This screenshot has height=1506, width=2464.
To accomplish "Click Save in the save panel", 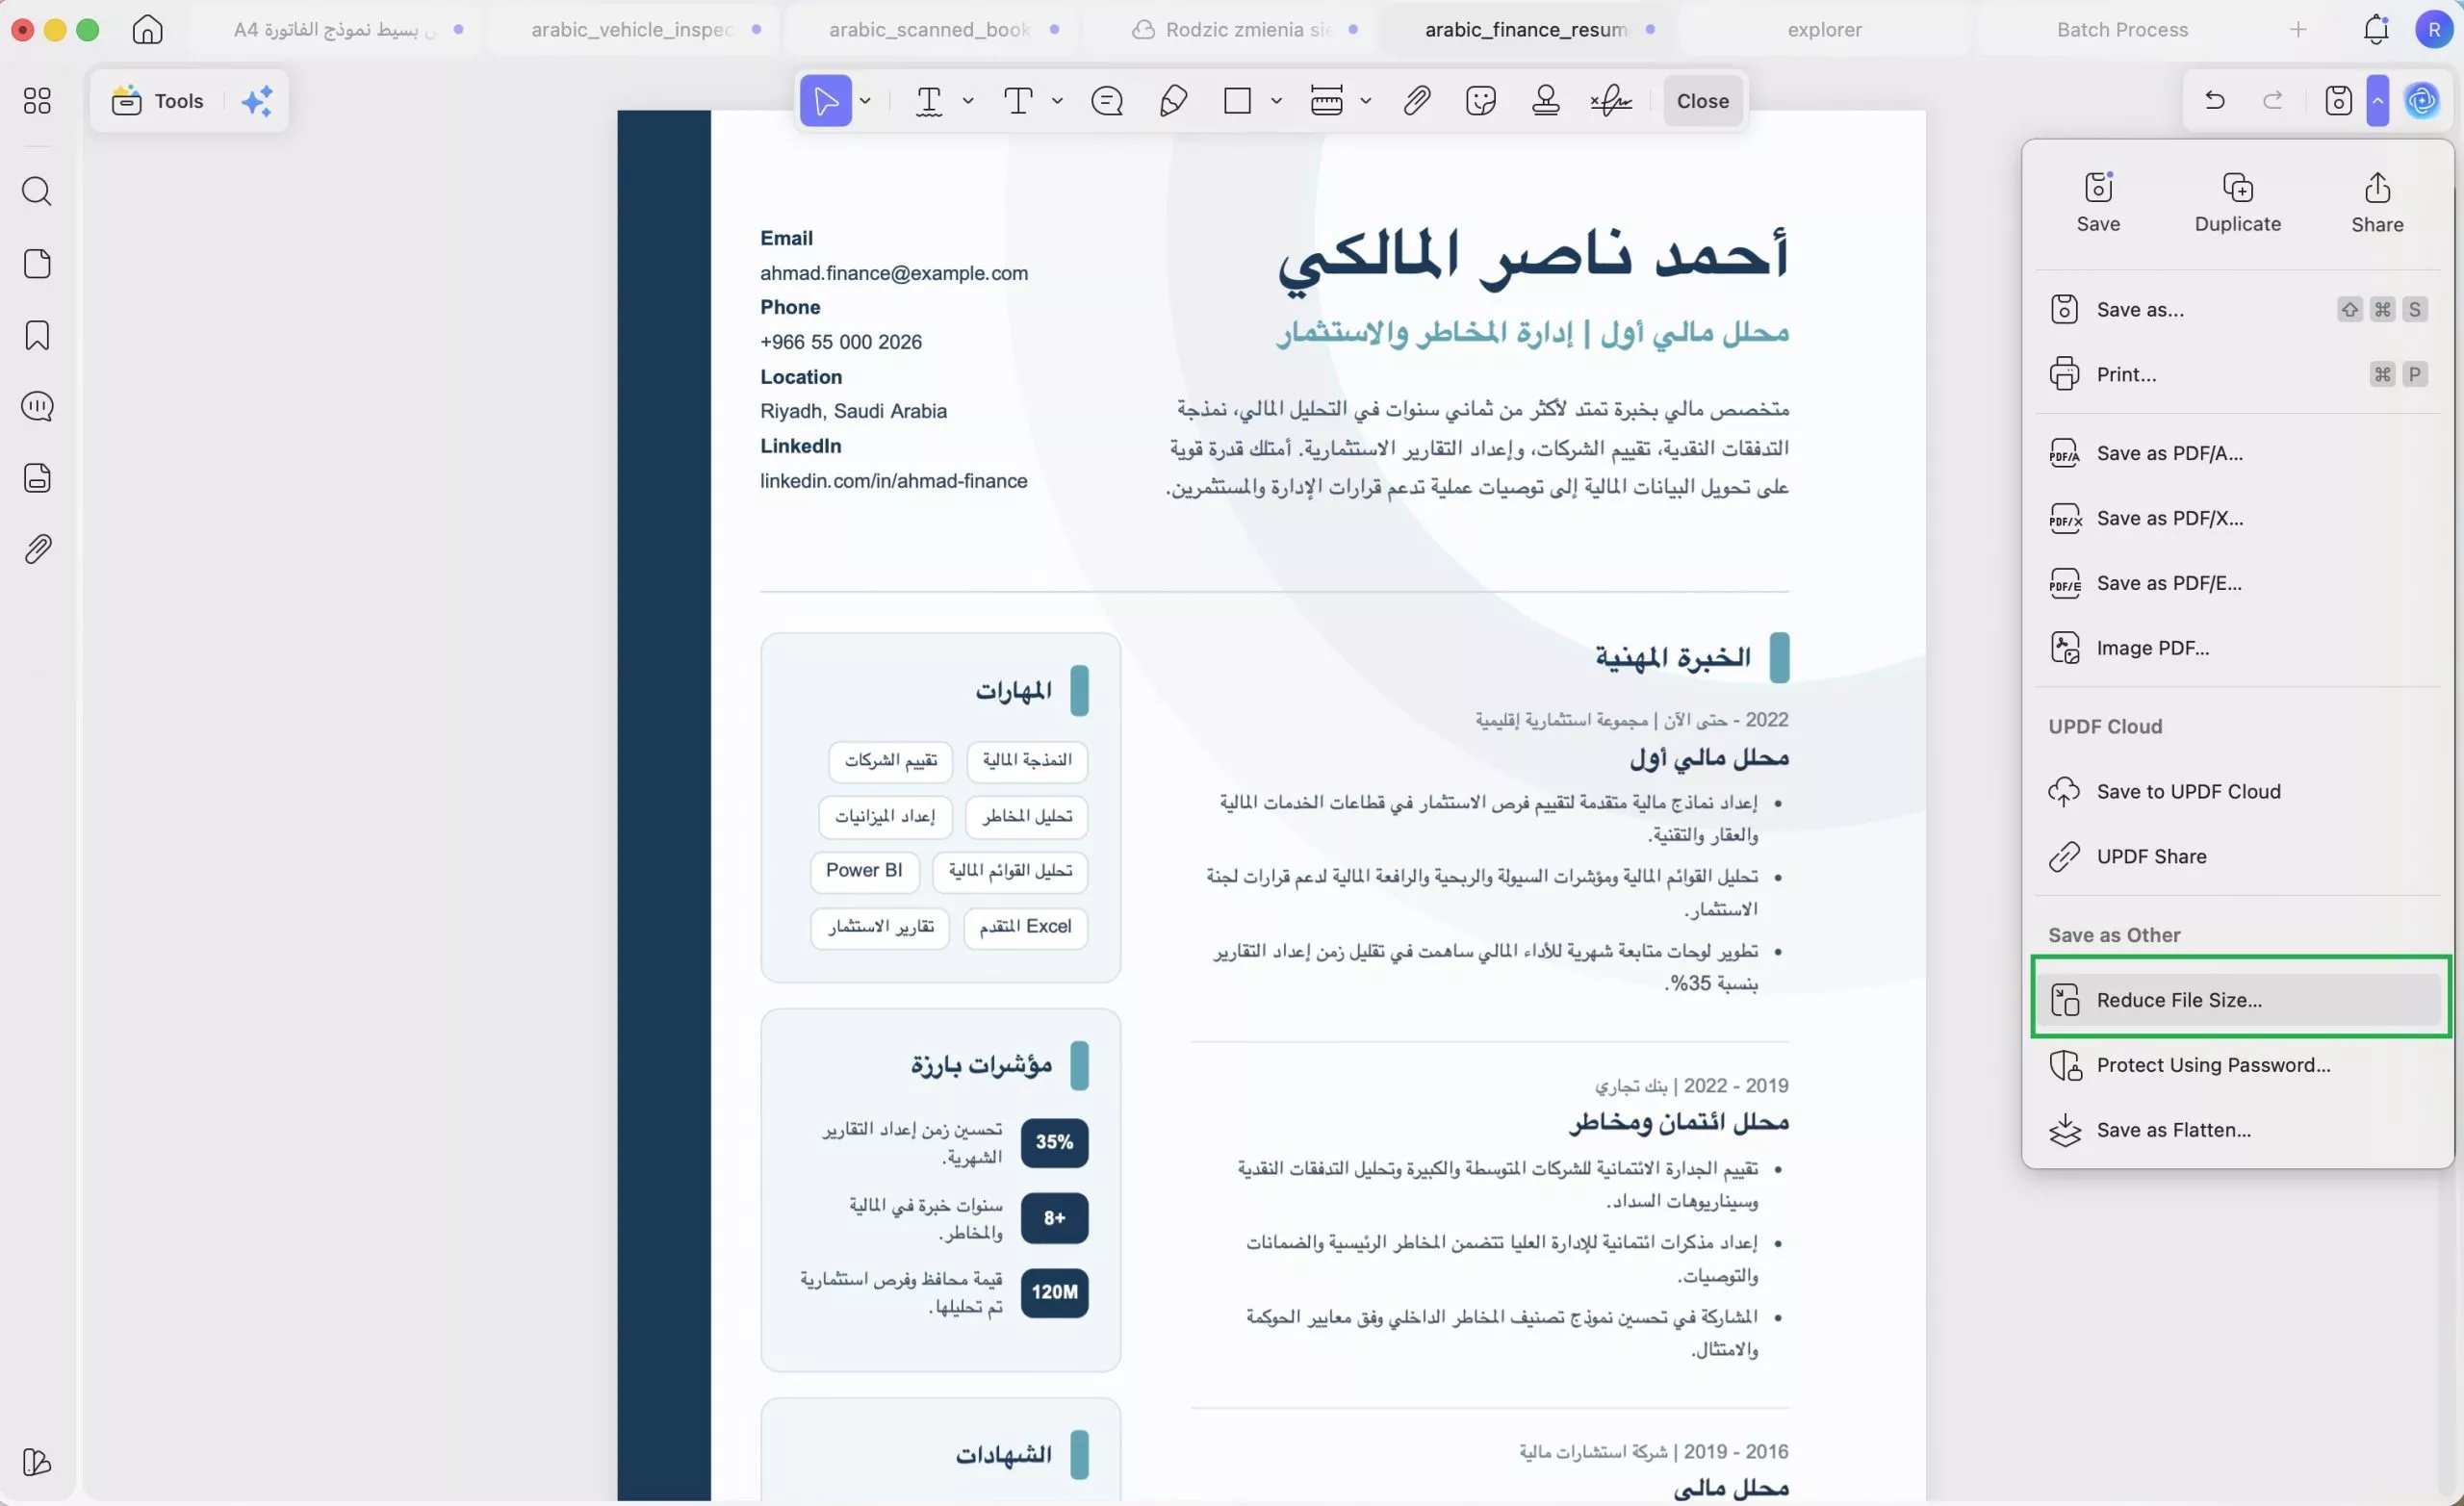I will pos(2098,202).
